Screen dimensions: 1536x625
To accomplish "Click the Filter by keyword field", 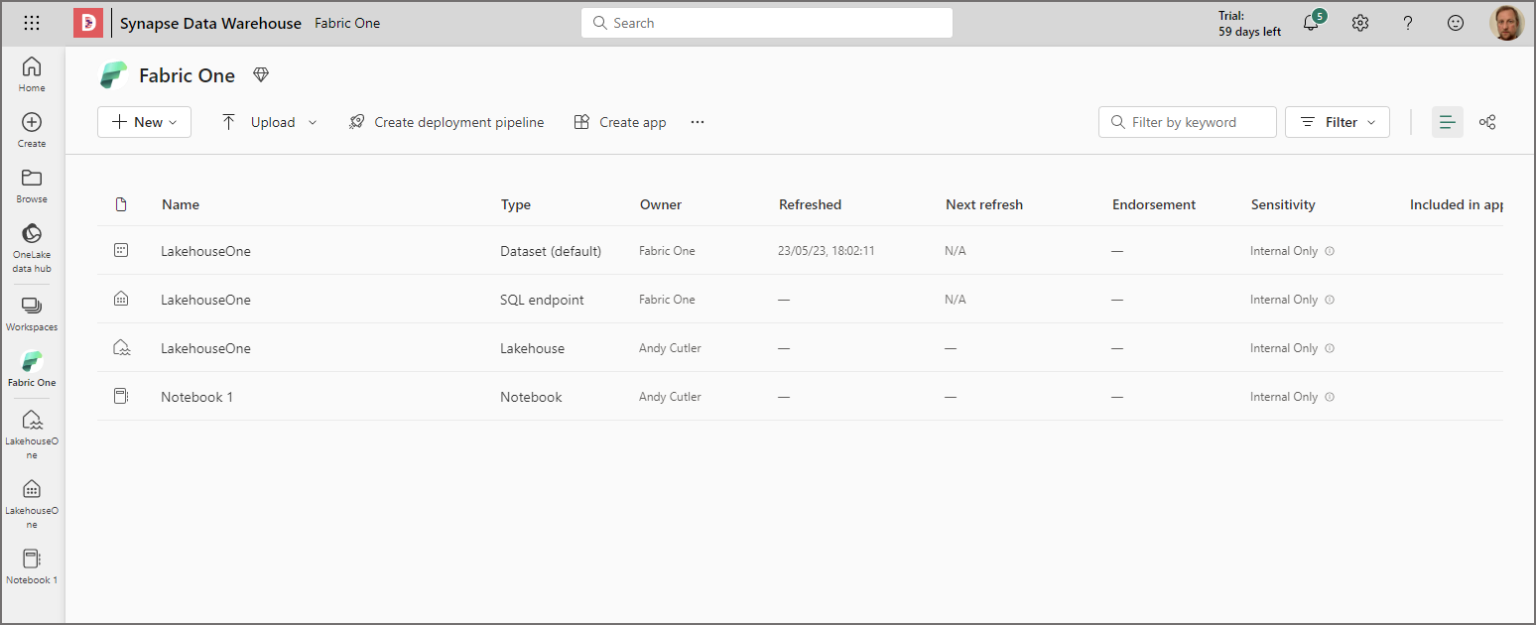I will point(1187,121).
